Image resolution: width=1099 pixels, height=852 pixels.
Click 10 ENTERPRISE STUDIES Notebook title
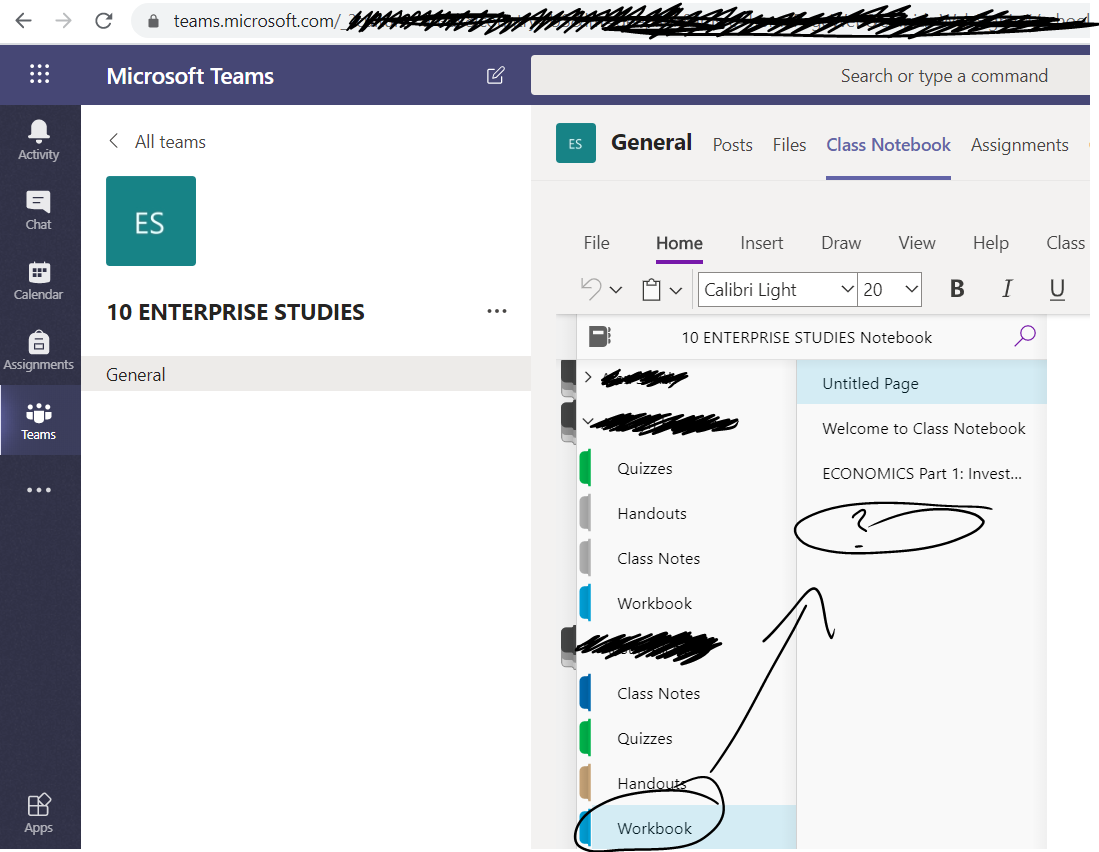[807, 337]
